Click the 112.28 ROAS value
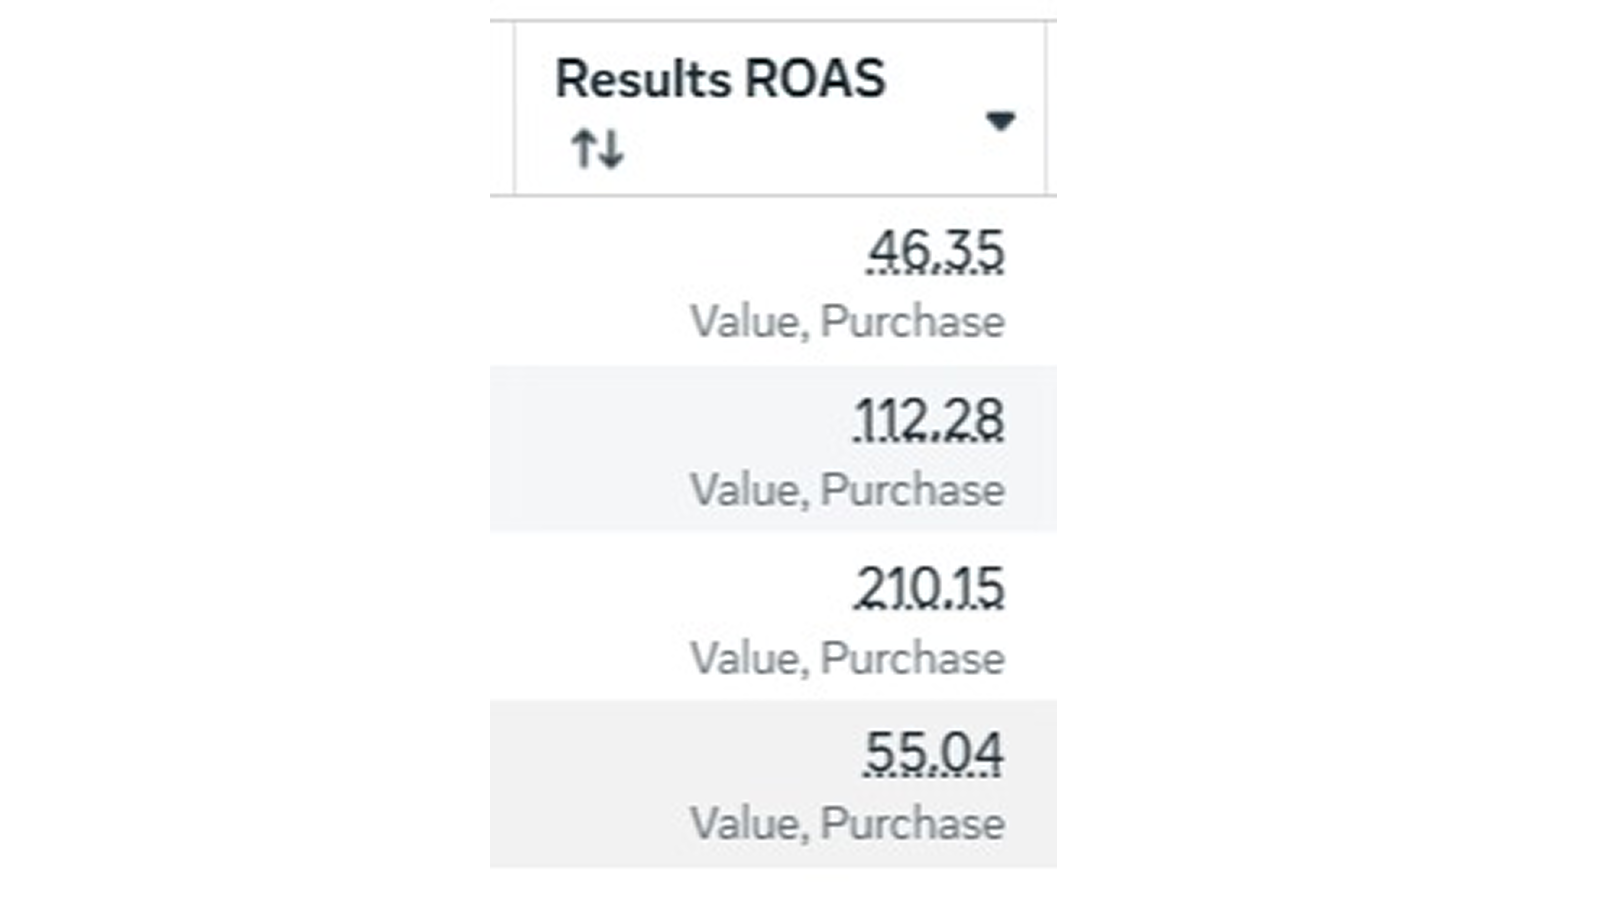This screenshot has height=900, width=1600. click(x=929, y=420)
